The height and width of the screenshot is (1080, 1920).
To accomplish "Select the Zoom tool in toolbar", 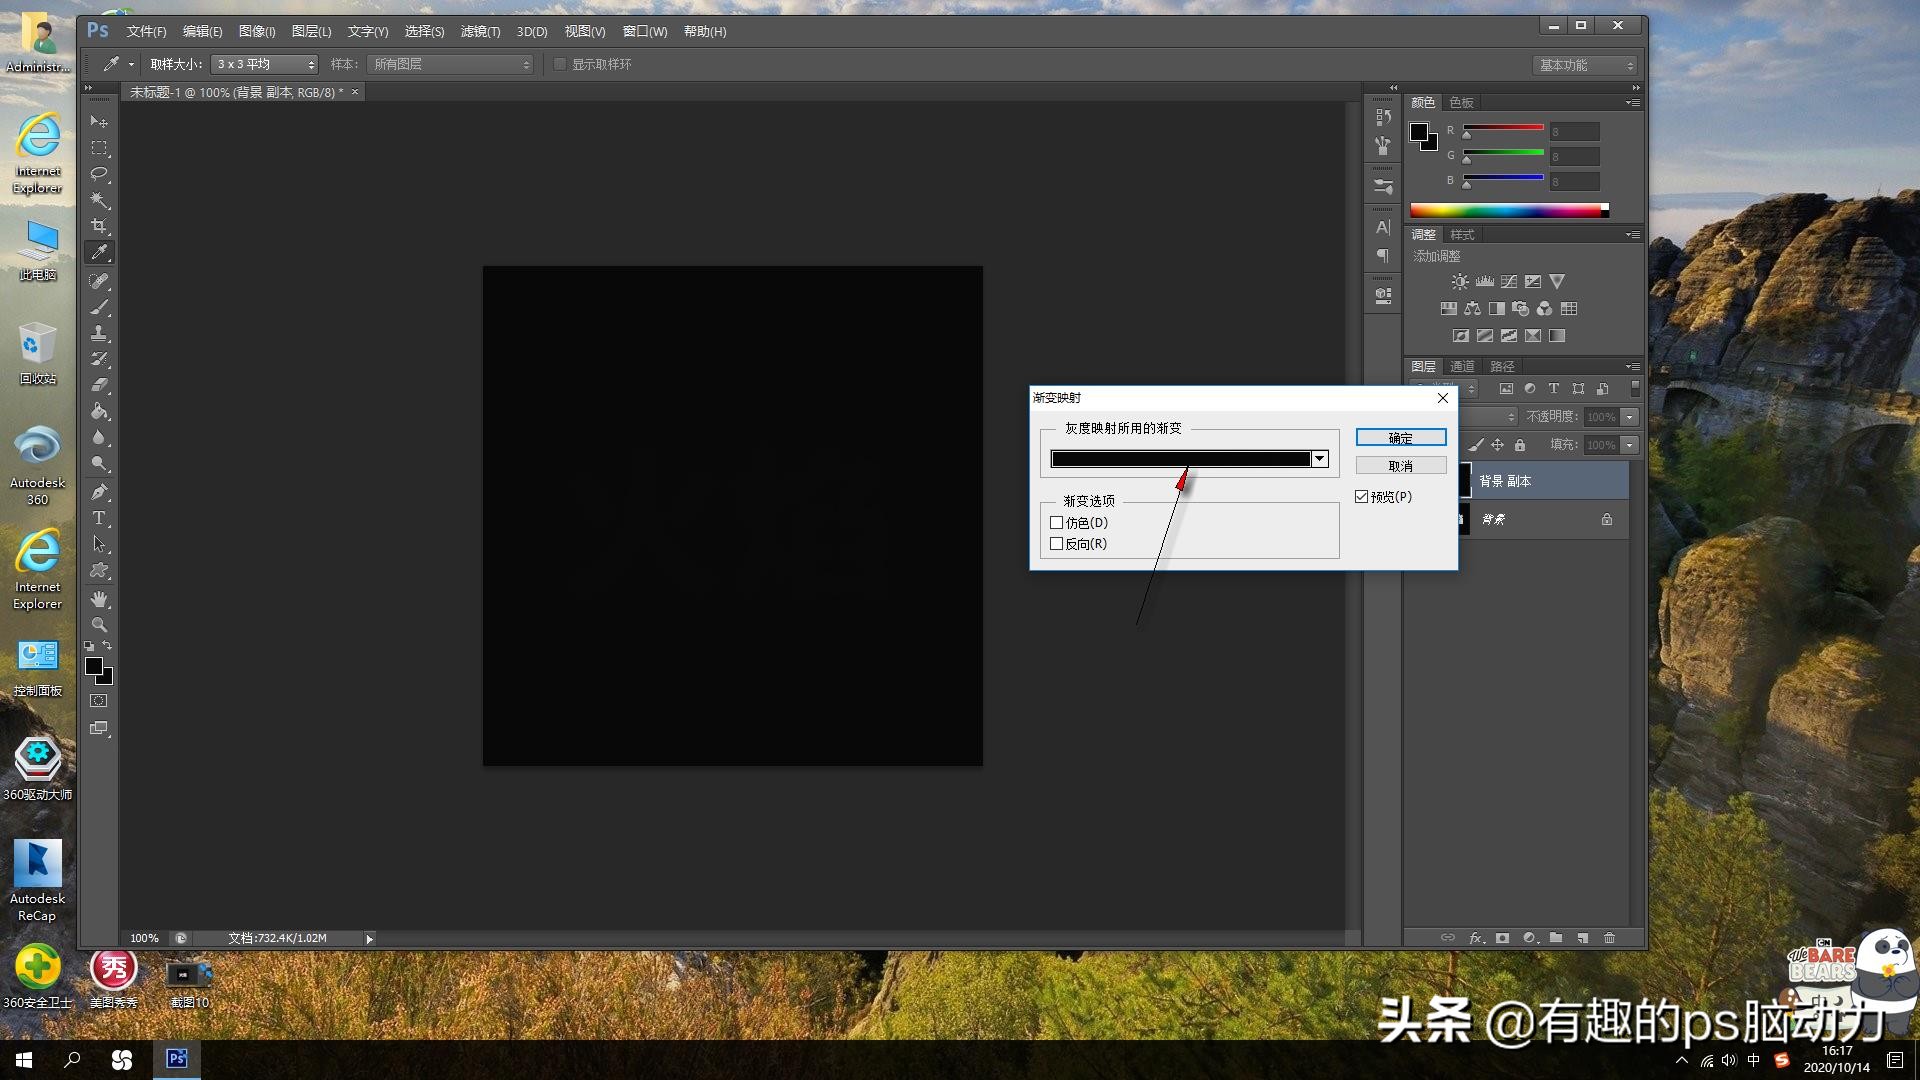I will [x=99, y=624].
